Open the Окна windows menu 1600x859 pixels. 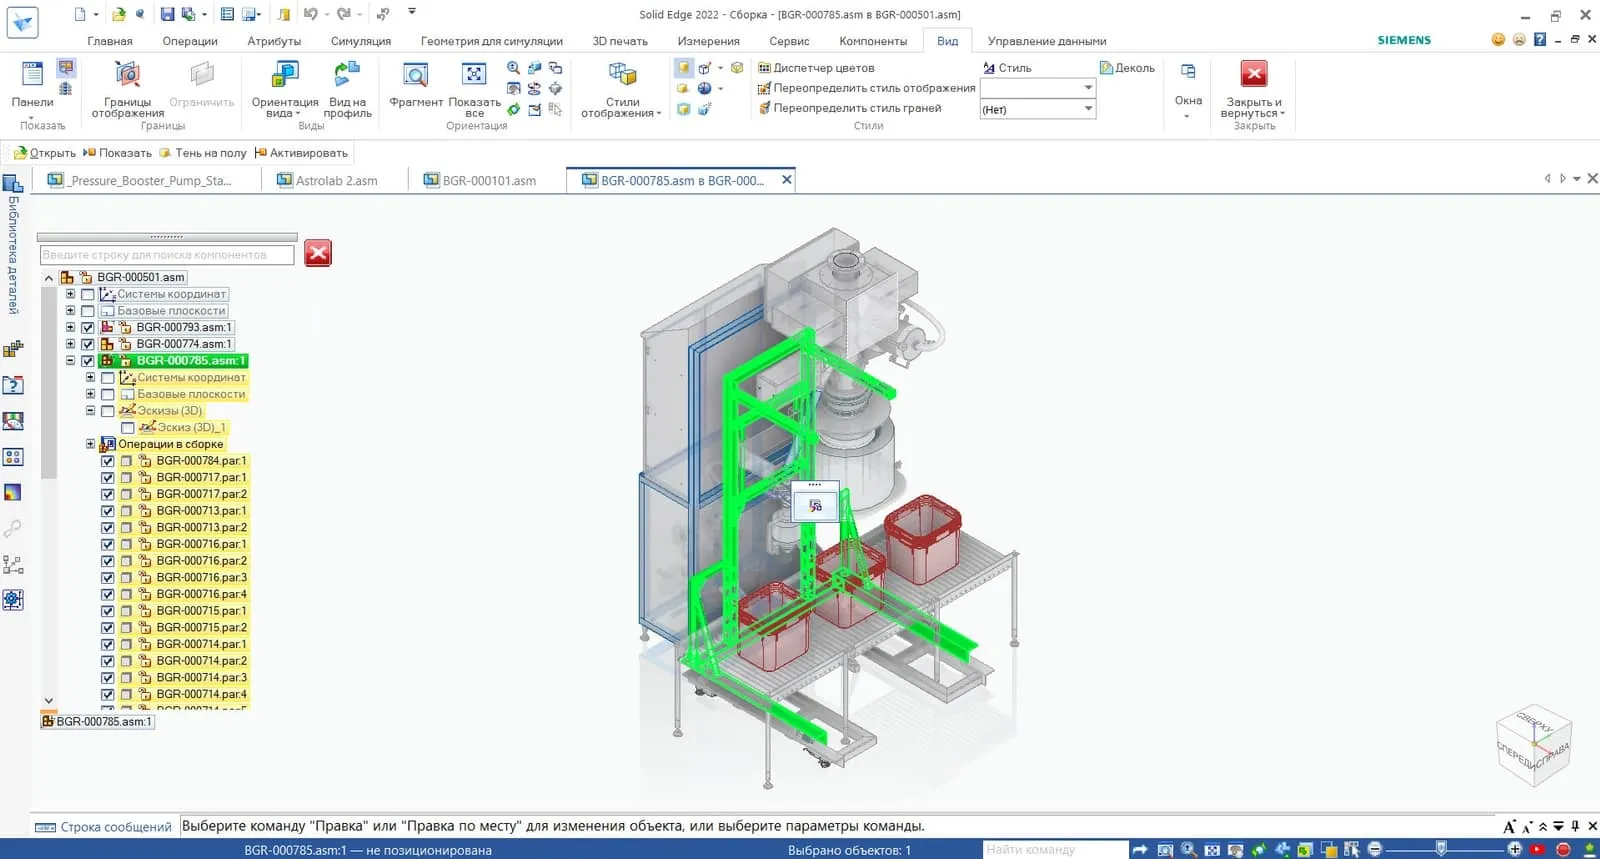1188,90
